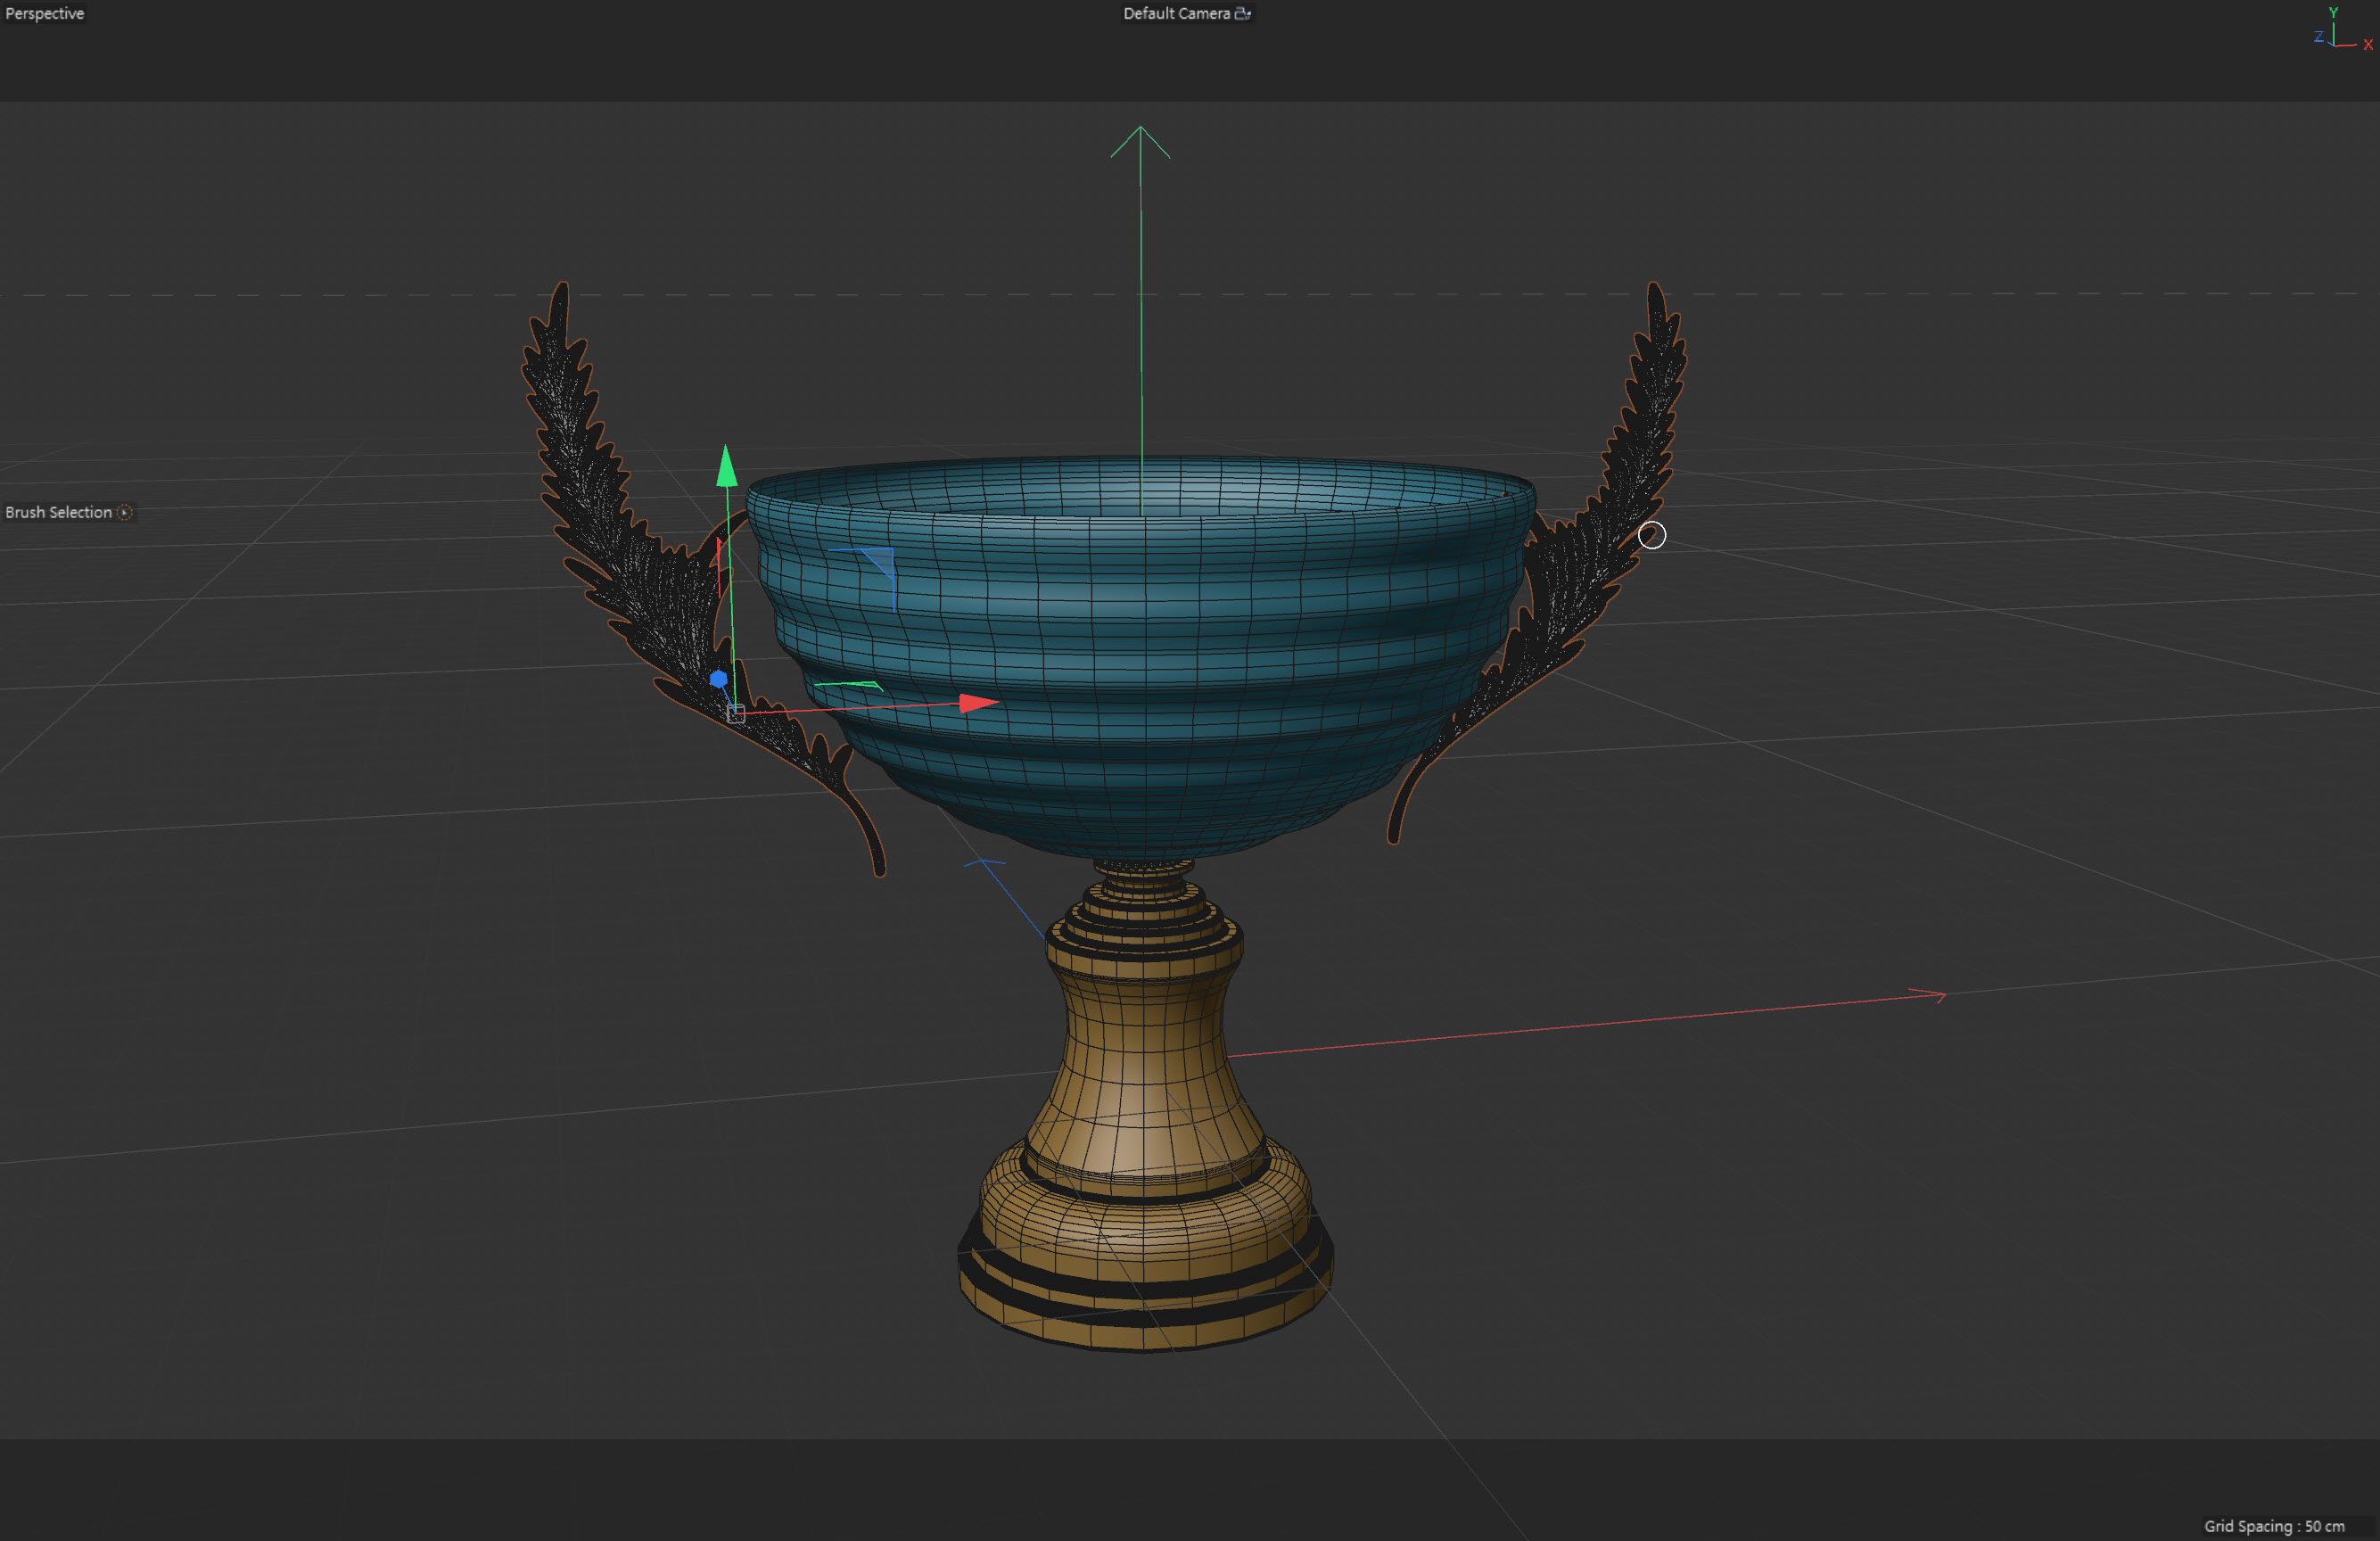The width and height of the screenshot is (2380, 1541).
Task: Click the world green Y-axis arrow tip
Action: click(x=1140, y=130)
